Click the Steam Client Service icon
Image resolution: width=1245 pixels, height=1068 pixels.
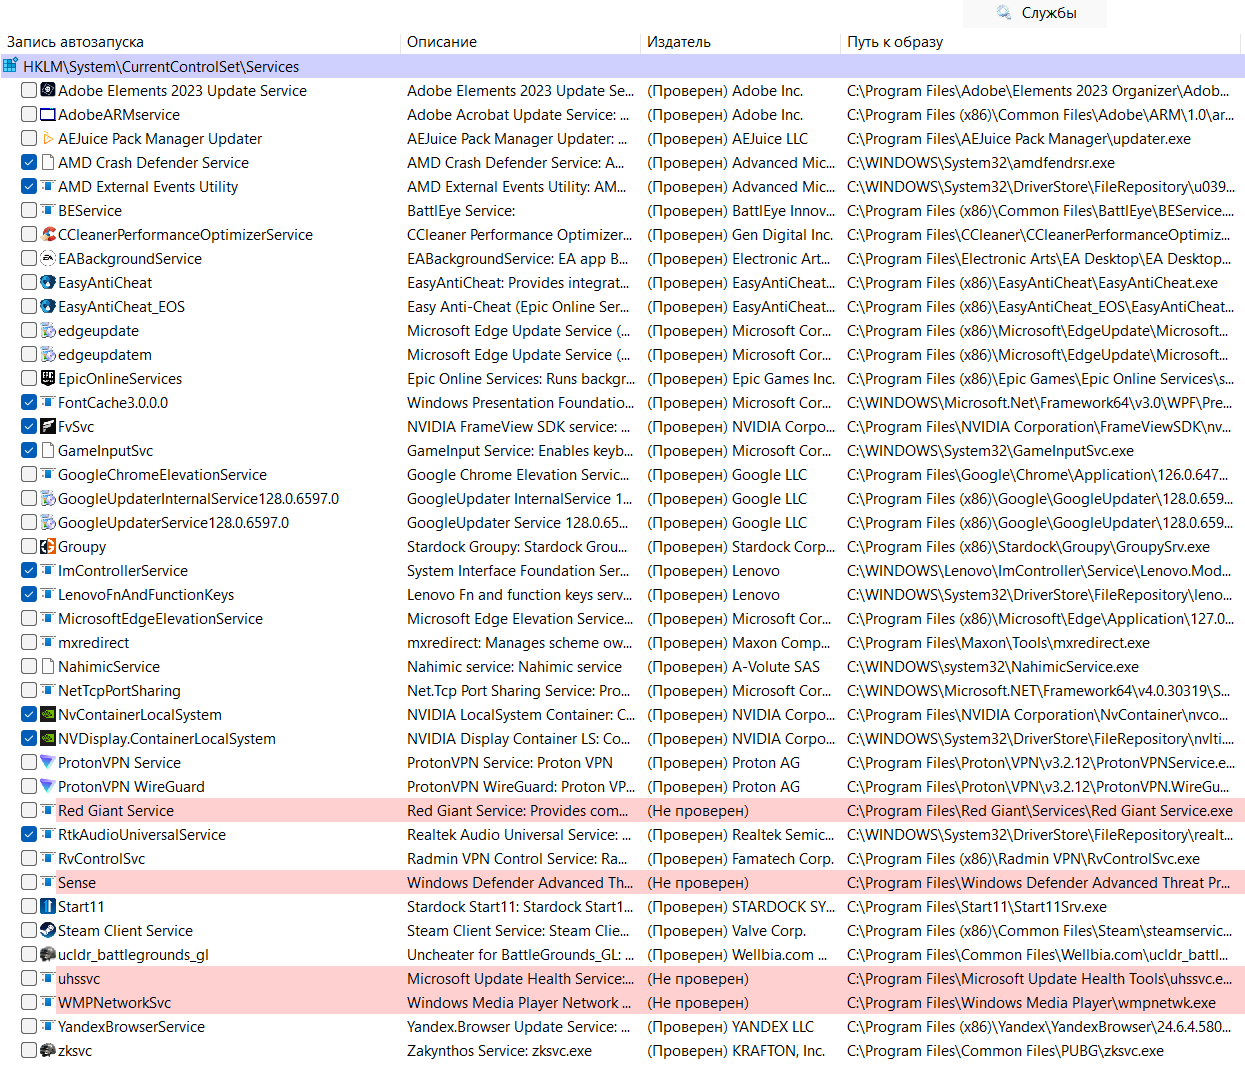[47, 930]
